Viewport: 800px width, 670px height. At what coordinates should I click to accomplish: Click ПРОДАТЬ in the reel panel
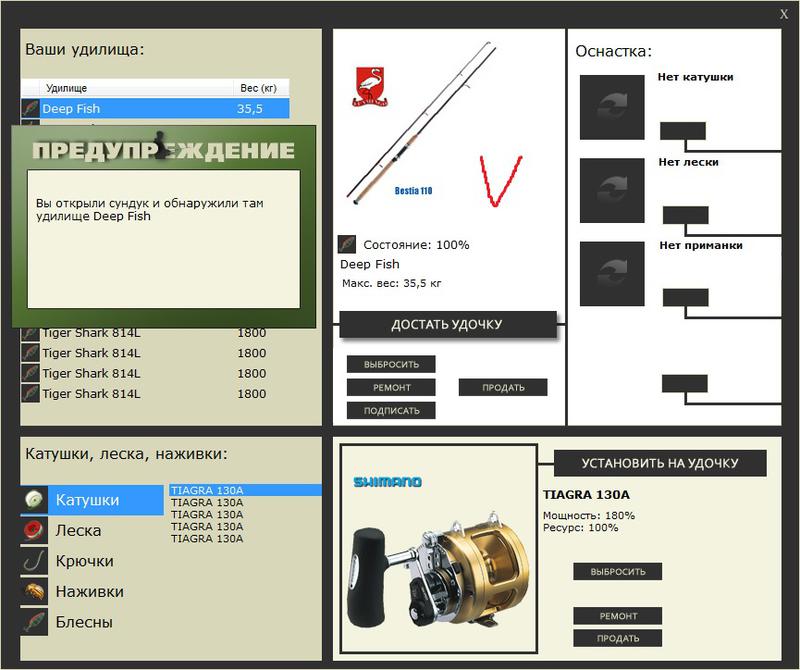pyautogui.click(x=618, y=638)
